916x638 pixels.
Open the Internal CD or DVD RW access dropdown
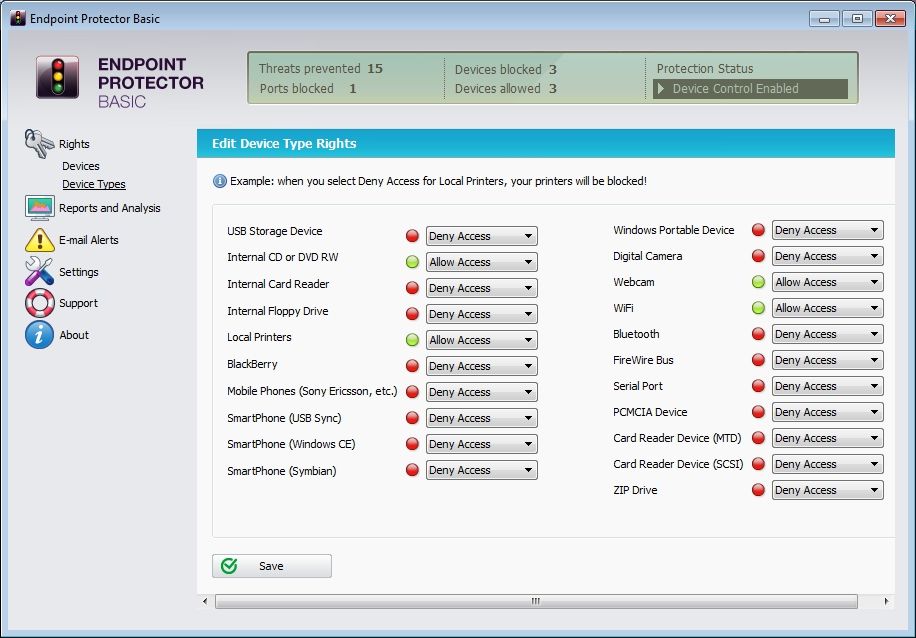tap(481, 262)
